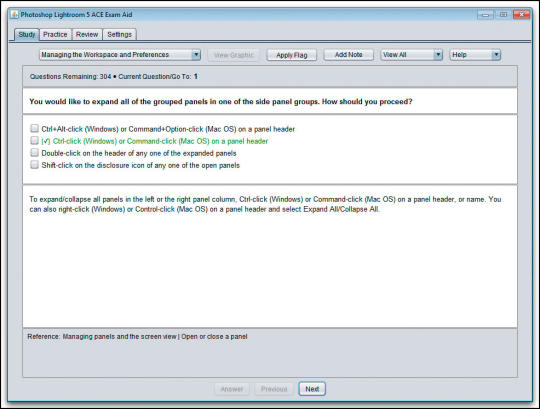Check the Ctrl+Alt-click answer option
Screen dimensions: 540x409
[x=34, y=129]
